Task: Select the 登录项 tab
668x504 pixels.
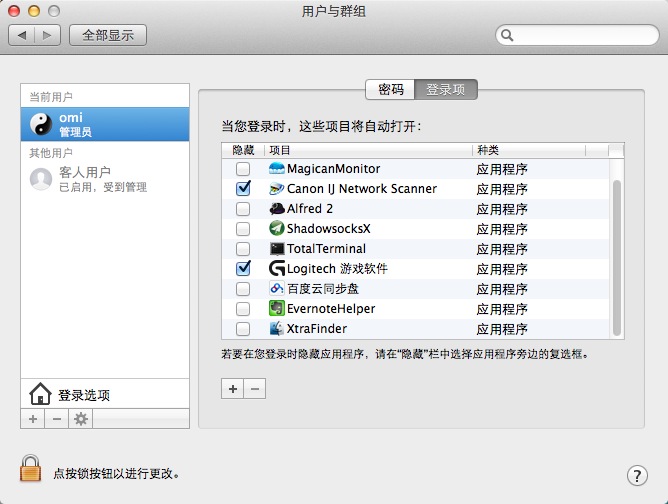Action: click(445, 89)
